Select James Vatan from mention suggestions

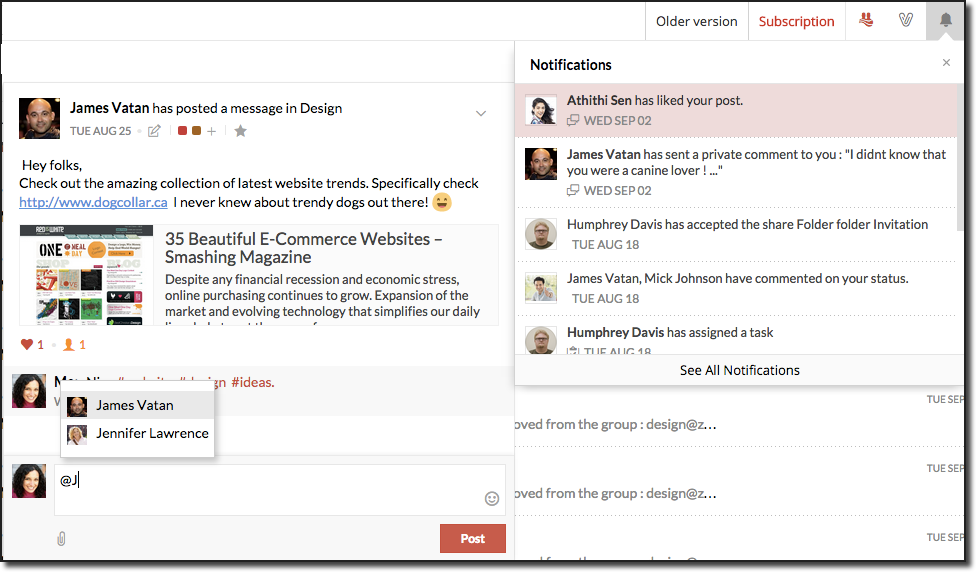coord(135,405)
